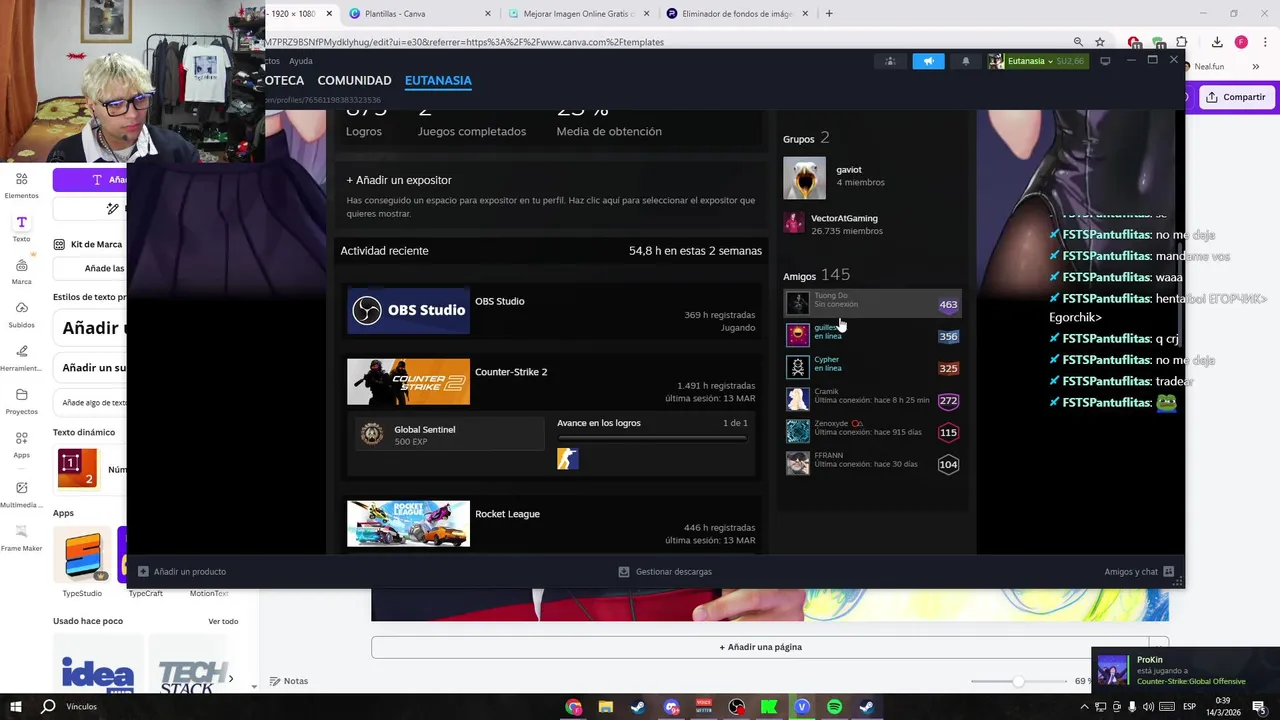Click Añadir un producto in Steam
This screenshot has height=720, width=1280.
click(182, 572)
